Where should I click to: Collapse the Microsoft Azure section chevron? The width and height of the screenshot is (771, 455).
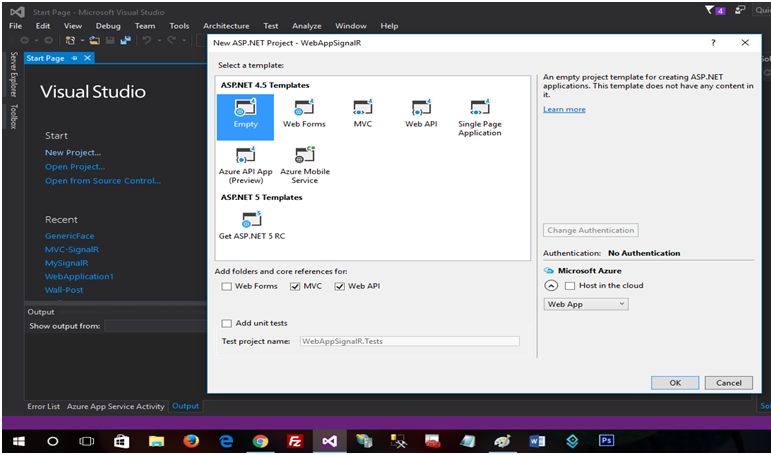click(x=551, y=286)
